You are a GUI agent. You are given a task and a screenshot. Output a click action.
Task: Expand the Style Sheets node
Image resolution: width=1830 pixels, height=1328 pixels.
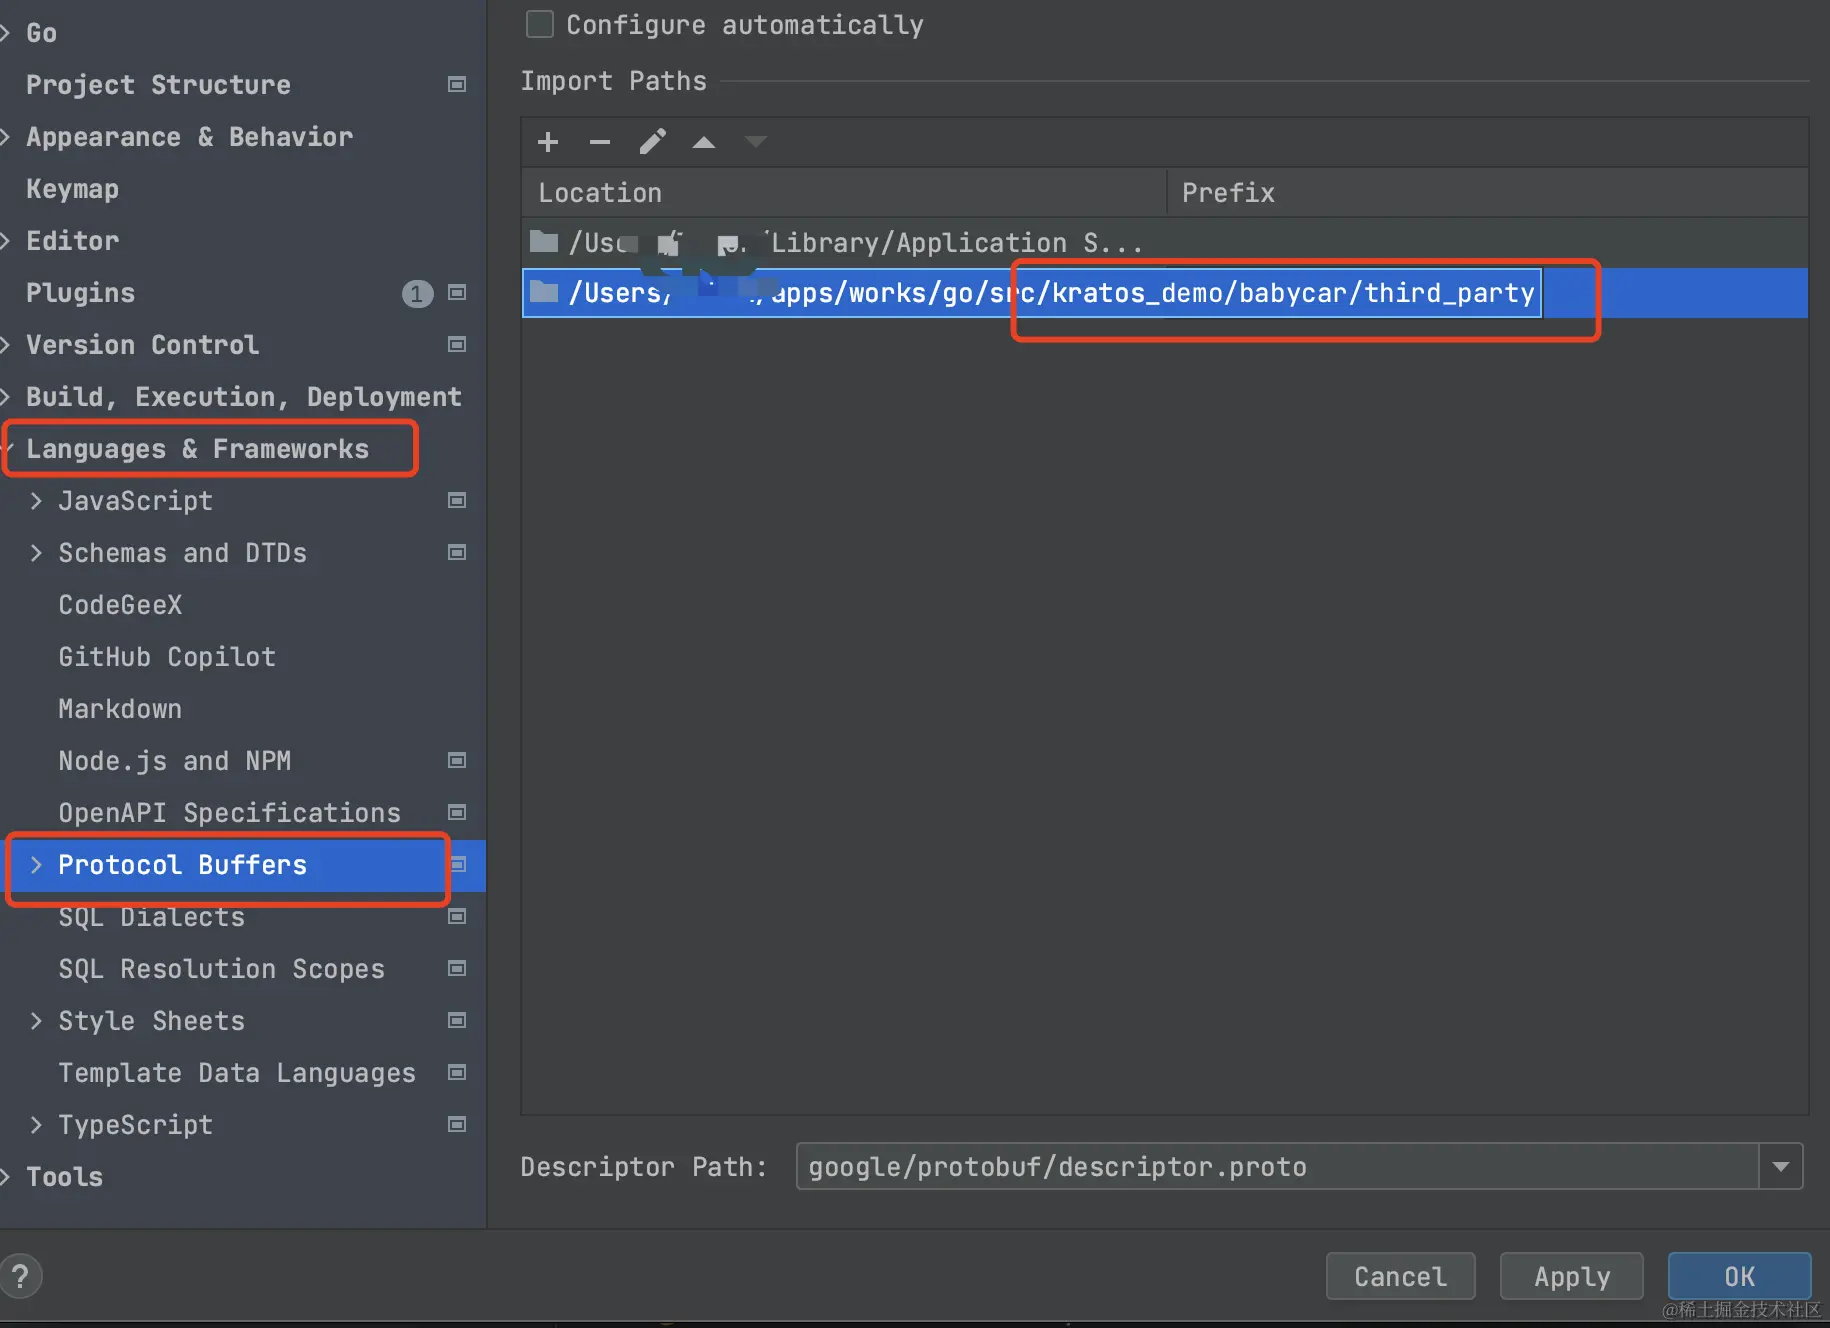[37, 1021]
